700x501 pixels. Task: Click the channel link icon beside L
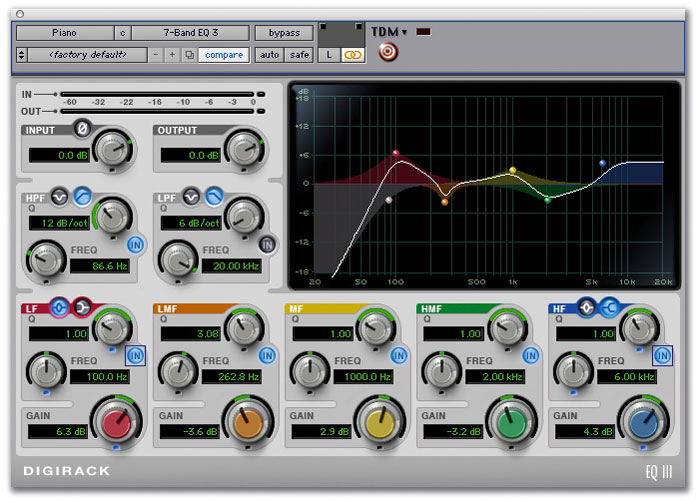(x=352, y=55)
